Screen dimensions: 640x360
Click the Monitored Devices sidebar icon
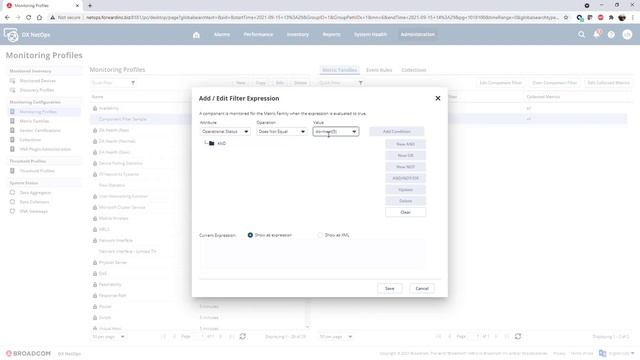[x=12, y=81]
